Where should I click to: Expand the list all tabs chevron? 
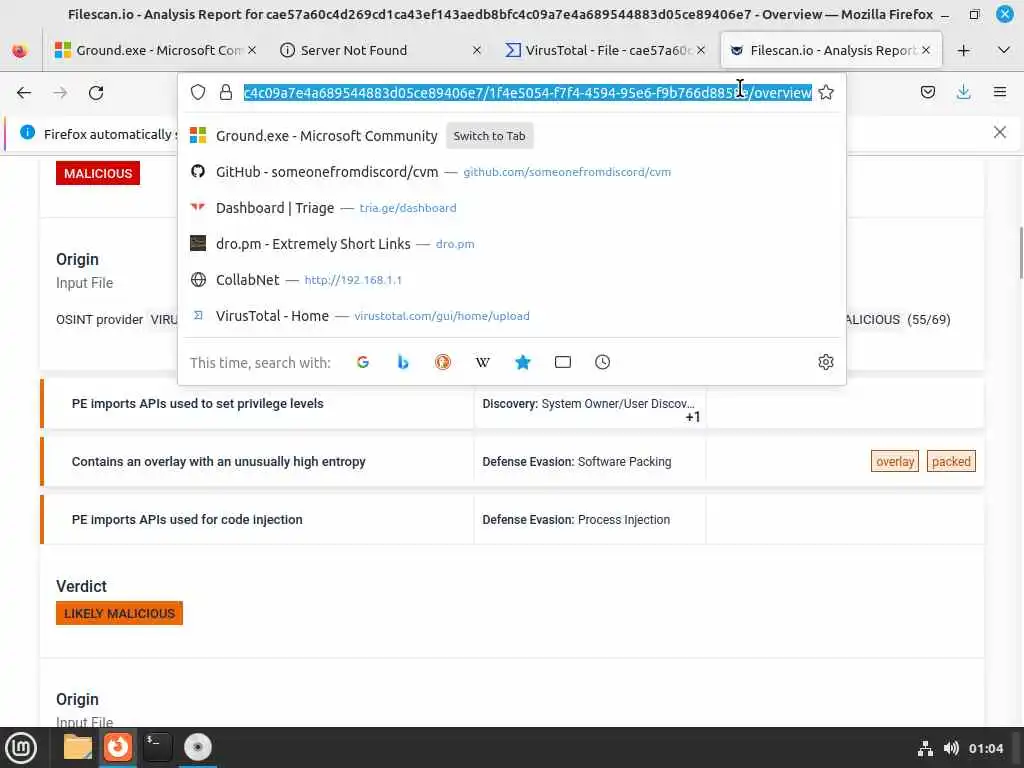1004,50
